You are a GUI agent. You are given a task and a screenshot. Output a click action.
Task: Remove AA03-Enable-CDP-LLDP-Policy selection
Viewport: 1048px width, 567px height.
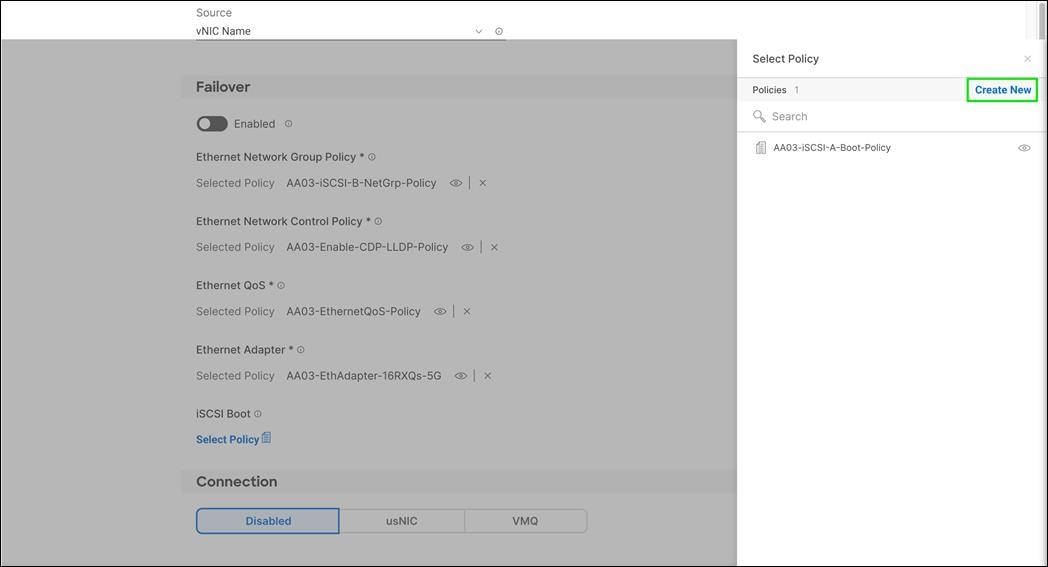pos(494,247)
